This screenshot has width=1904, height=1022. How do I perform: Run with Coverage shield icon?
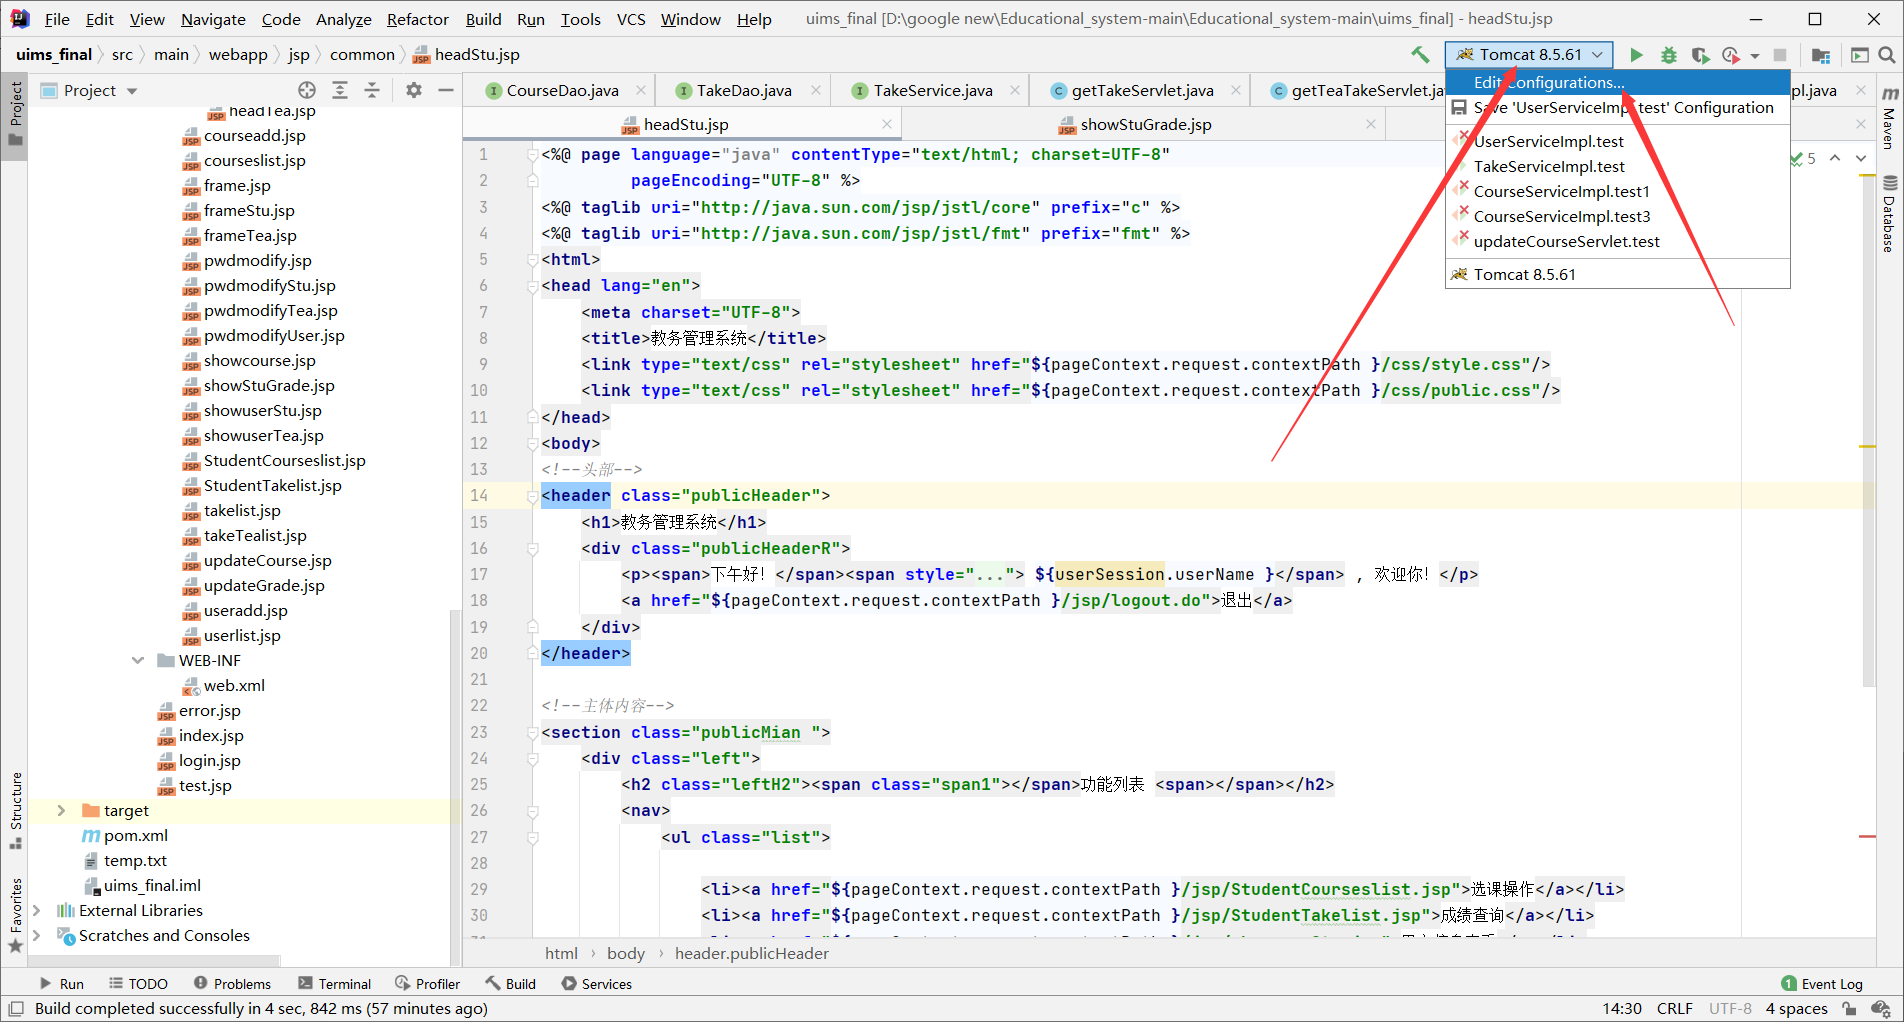click(x=1700, y=55)
